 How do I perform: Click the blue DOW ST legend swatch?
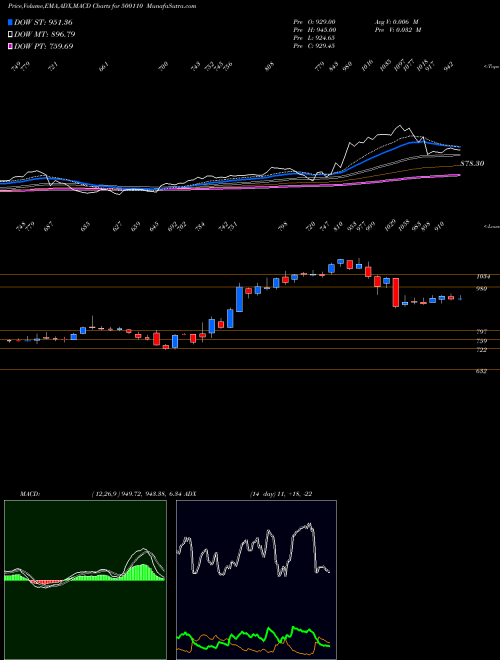pos(10,22)
